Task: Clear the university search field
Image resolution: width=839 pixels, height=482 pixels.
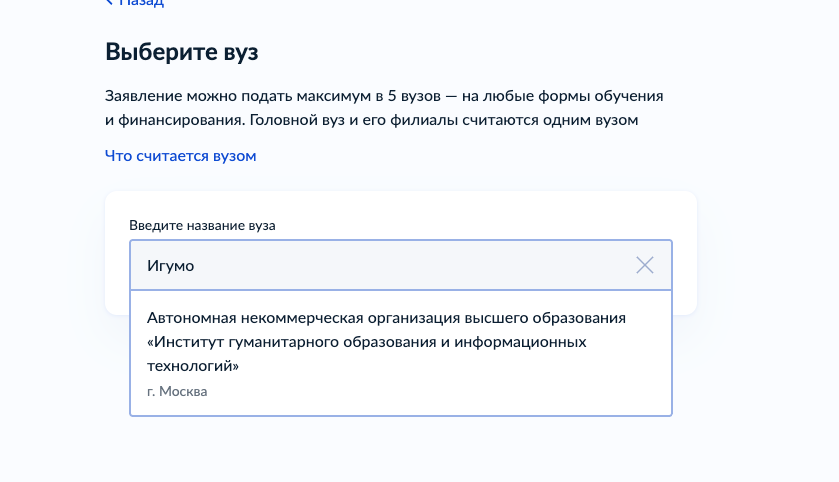Action: coord(644,265)
